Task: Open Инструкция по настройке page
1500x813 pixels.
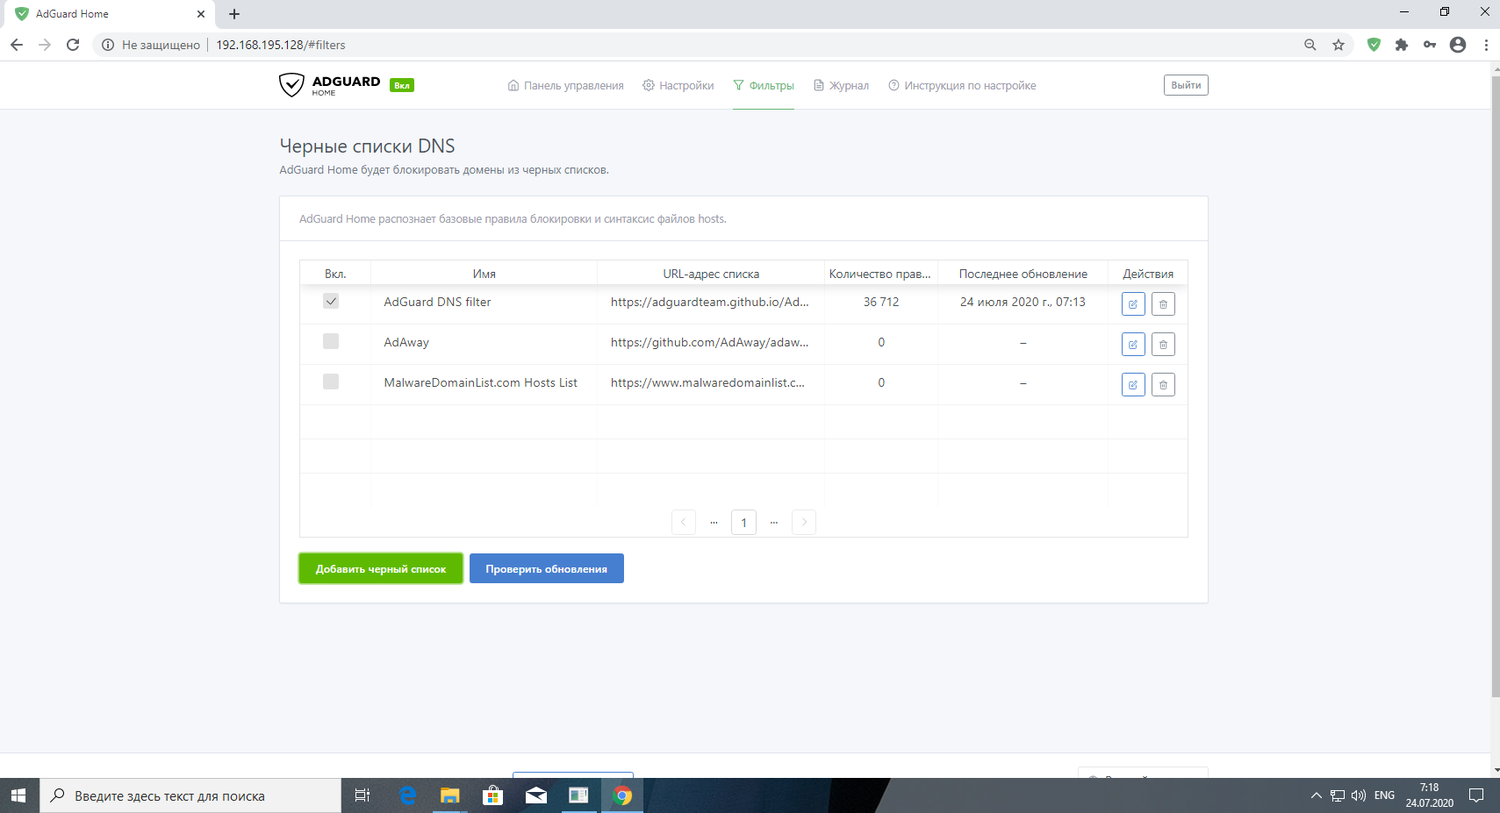Action: [x=962, y=86]
